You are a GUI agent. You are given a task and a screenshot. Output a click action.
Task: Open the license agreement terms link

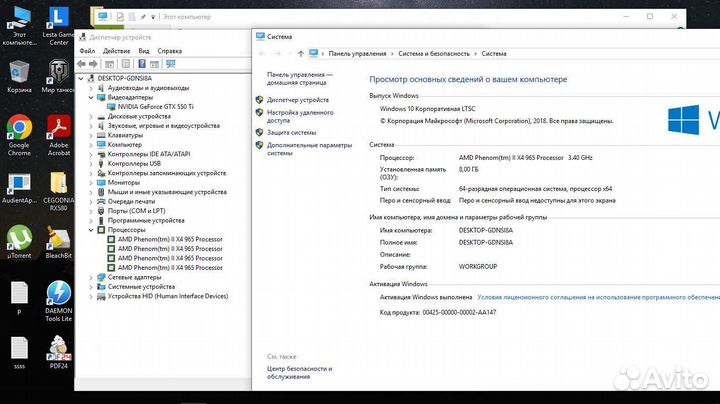(598, 297)
